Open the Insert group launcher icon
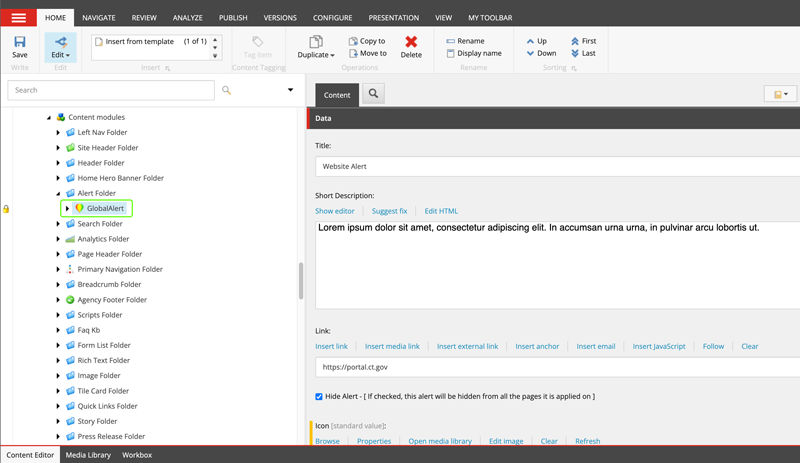The image size is (800, 463). [168, 68]
